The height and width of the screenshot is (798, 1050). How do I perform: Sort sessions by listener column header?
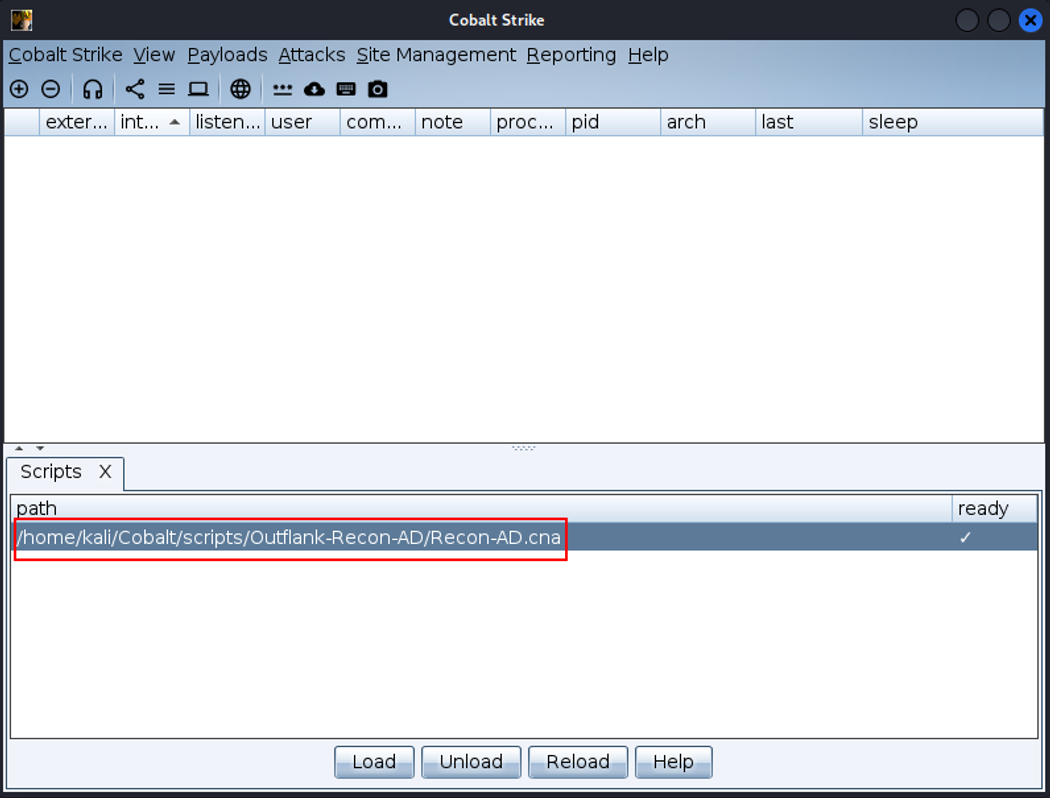click(228, 123)
